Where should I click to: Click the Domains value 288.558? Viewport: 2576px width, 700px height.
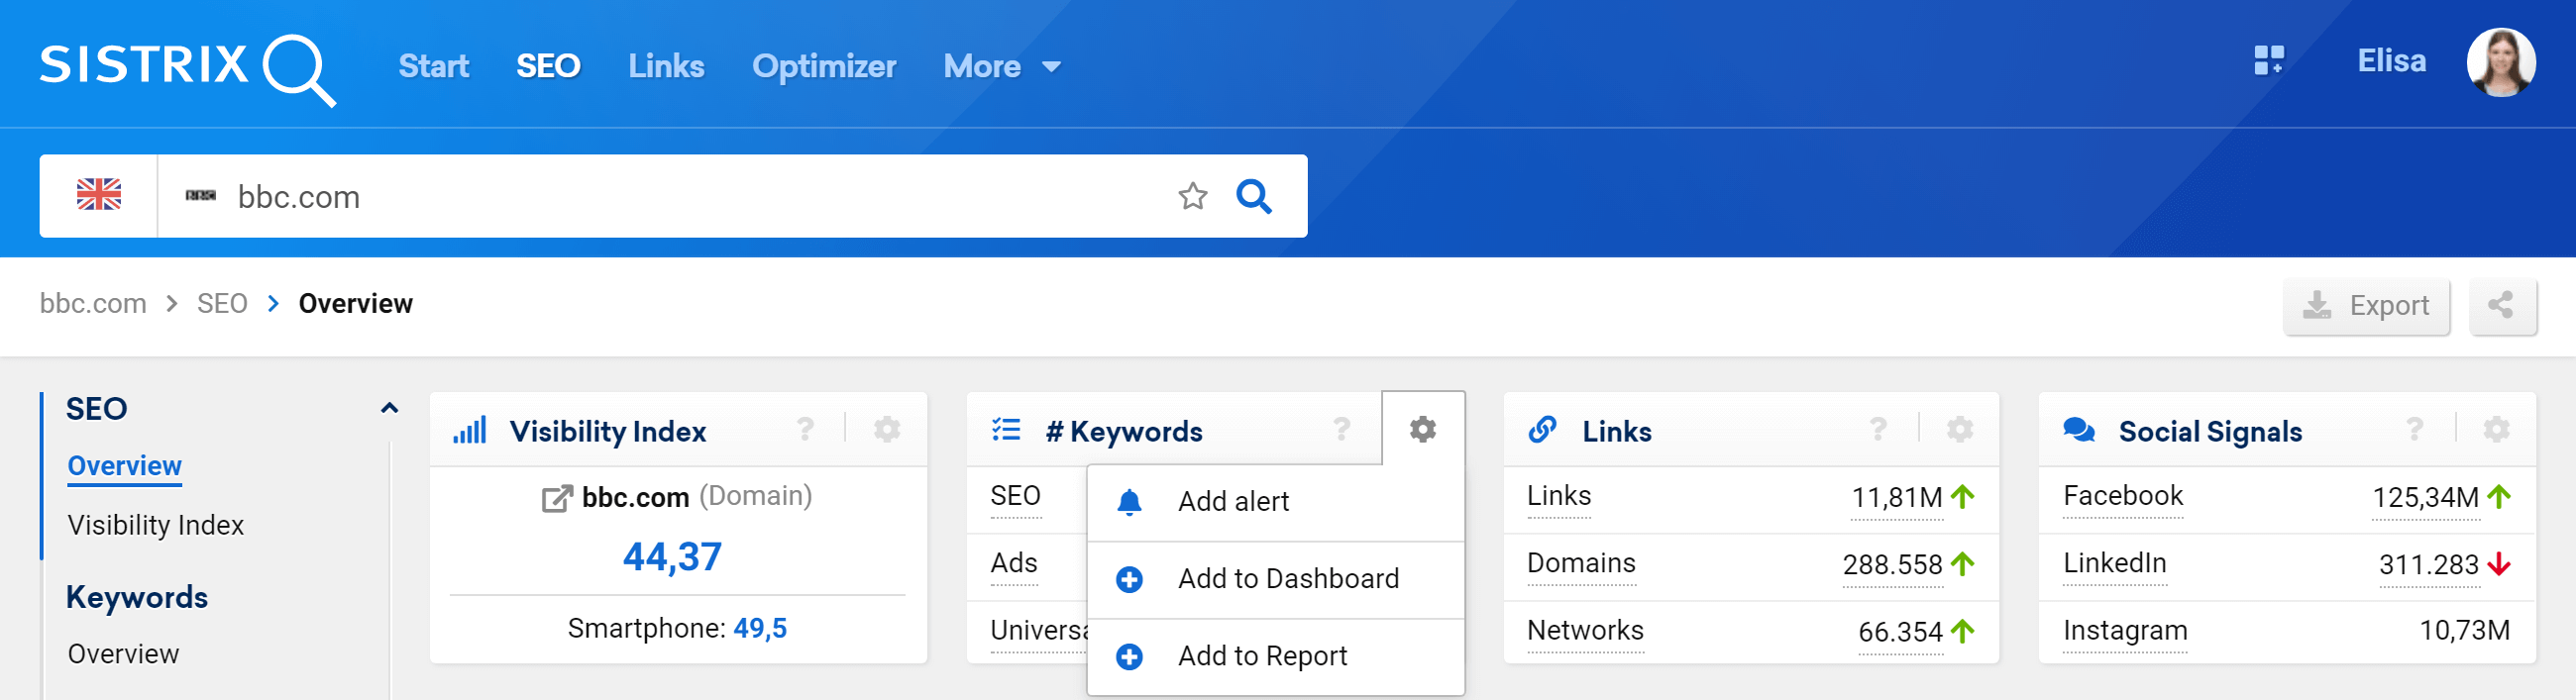coord(1893,565)
